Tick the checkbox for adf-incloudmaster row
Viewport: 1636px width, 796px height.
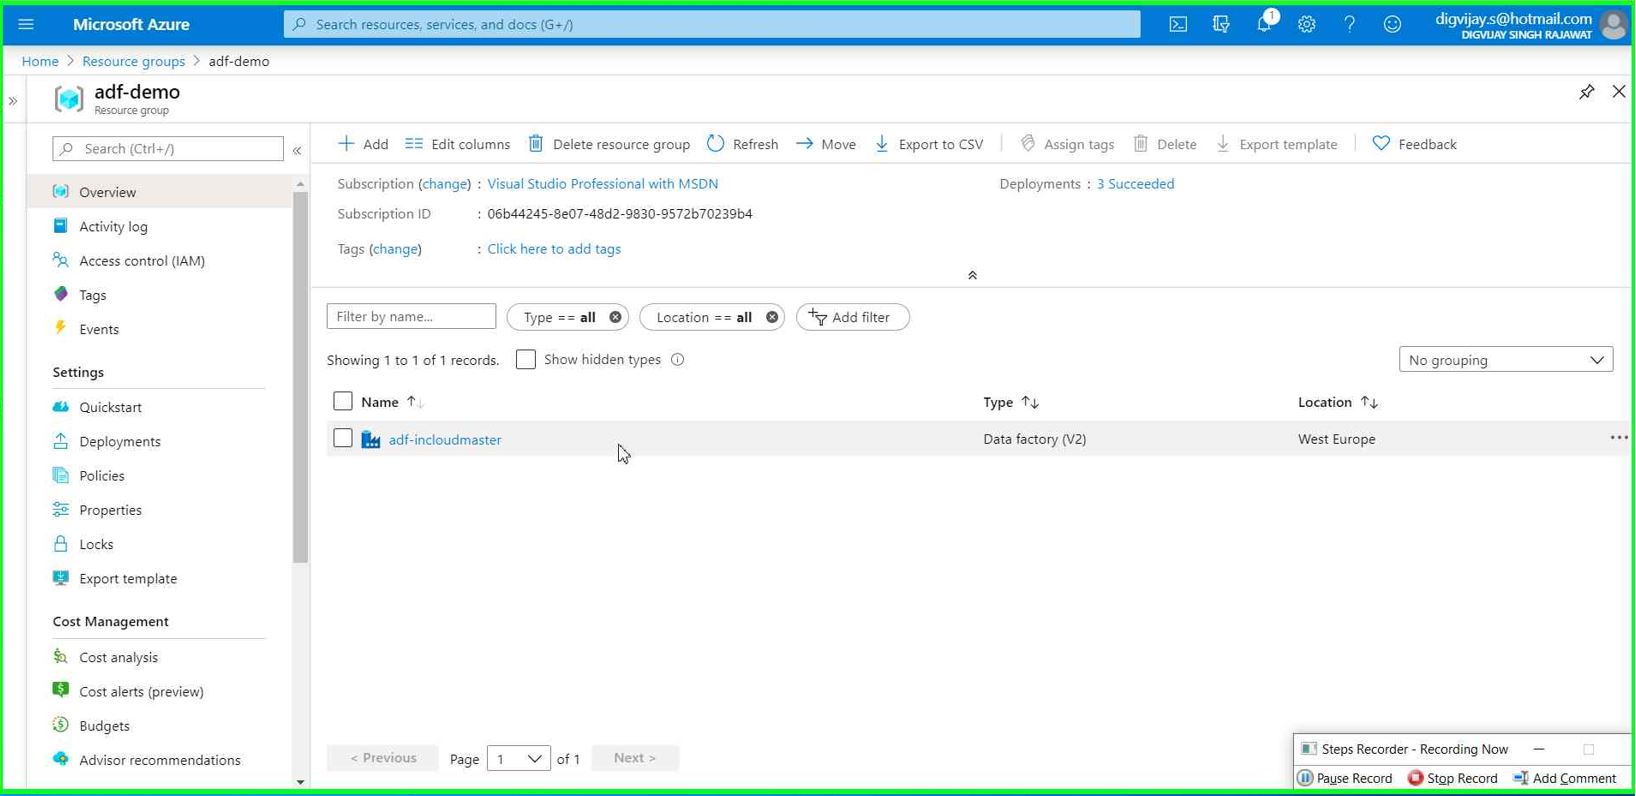pyautogui.click(x=343, y=438)
